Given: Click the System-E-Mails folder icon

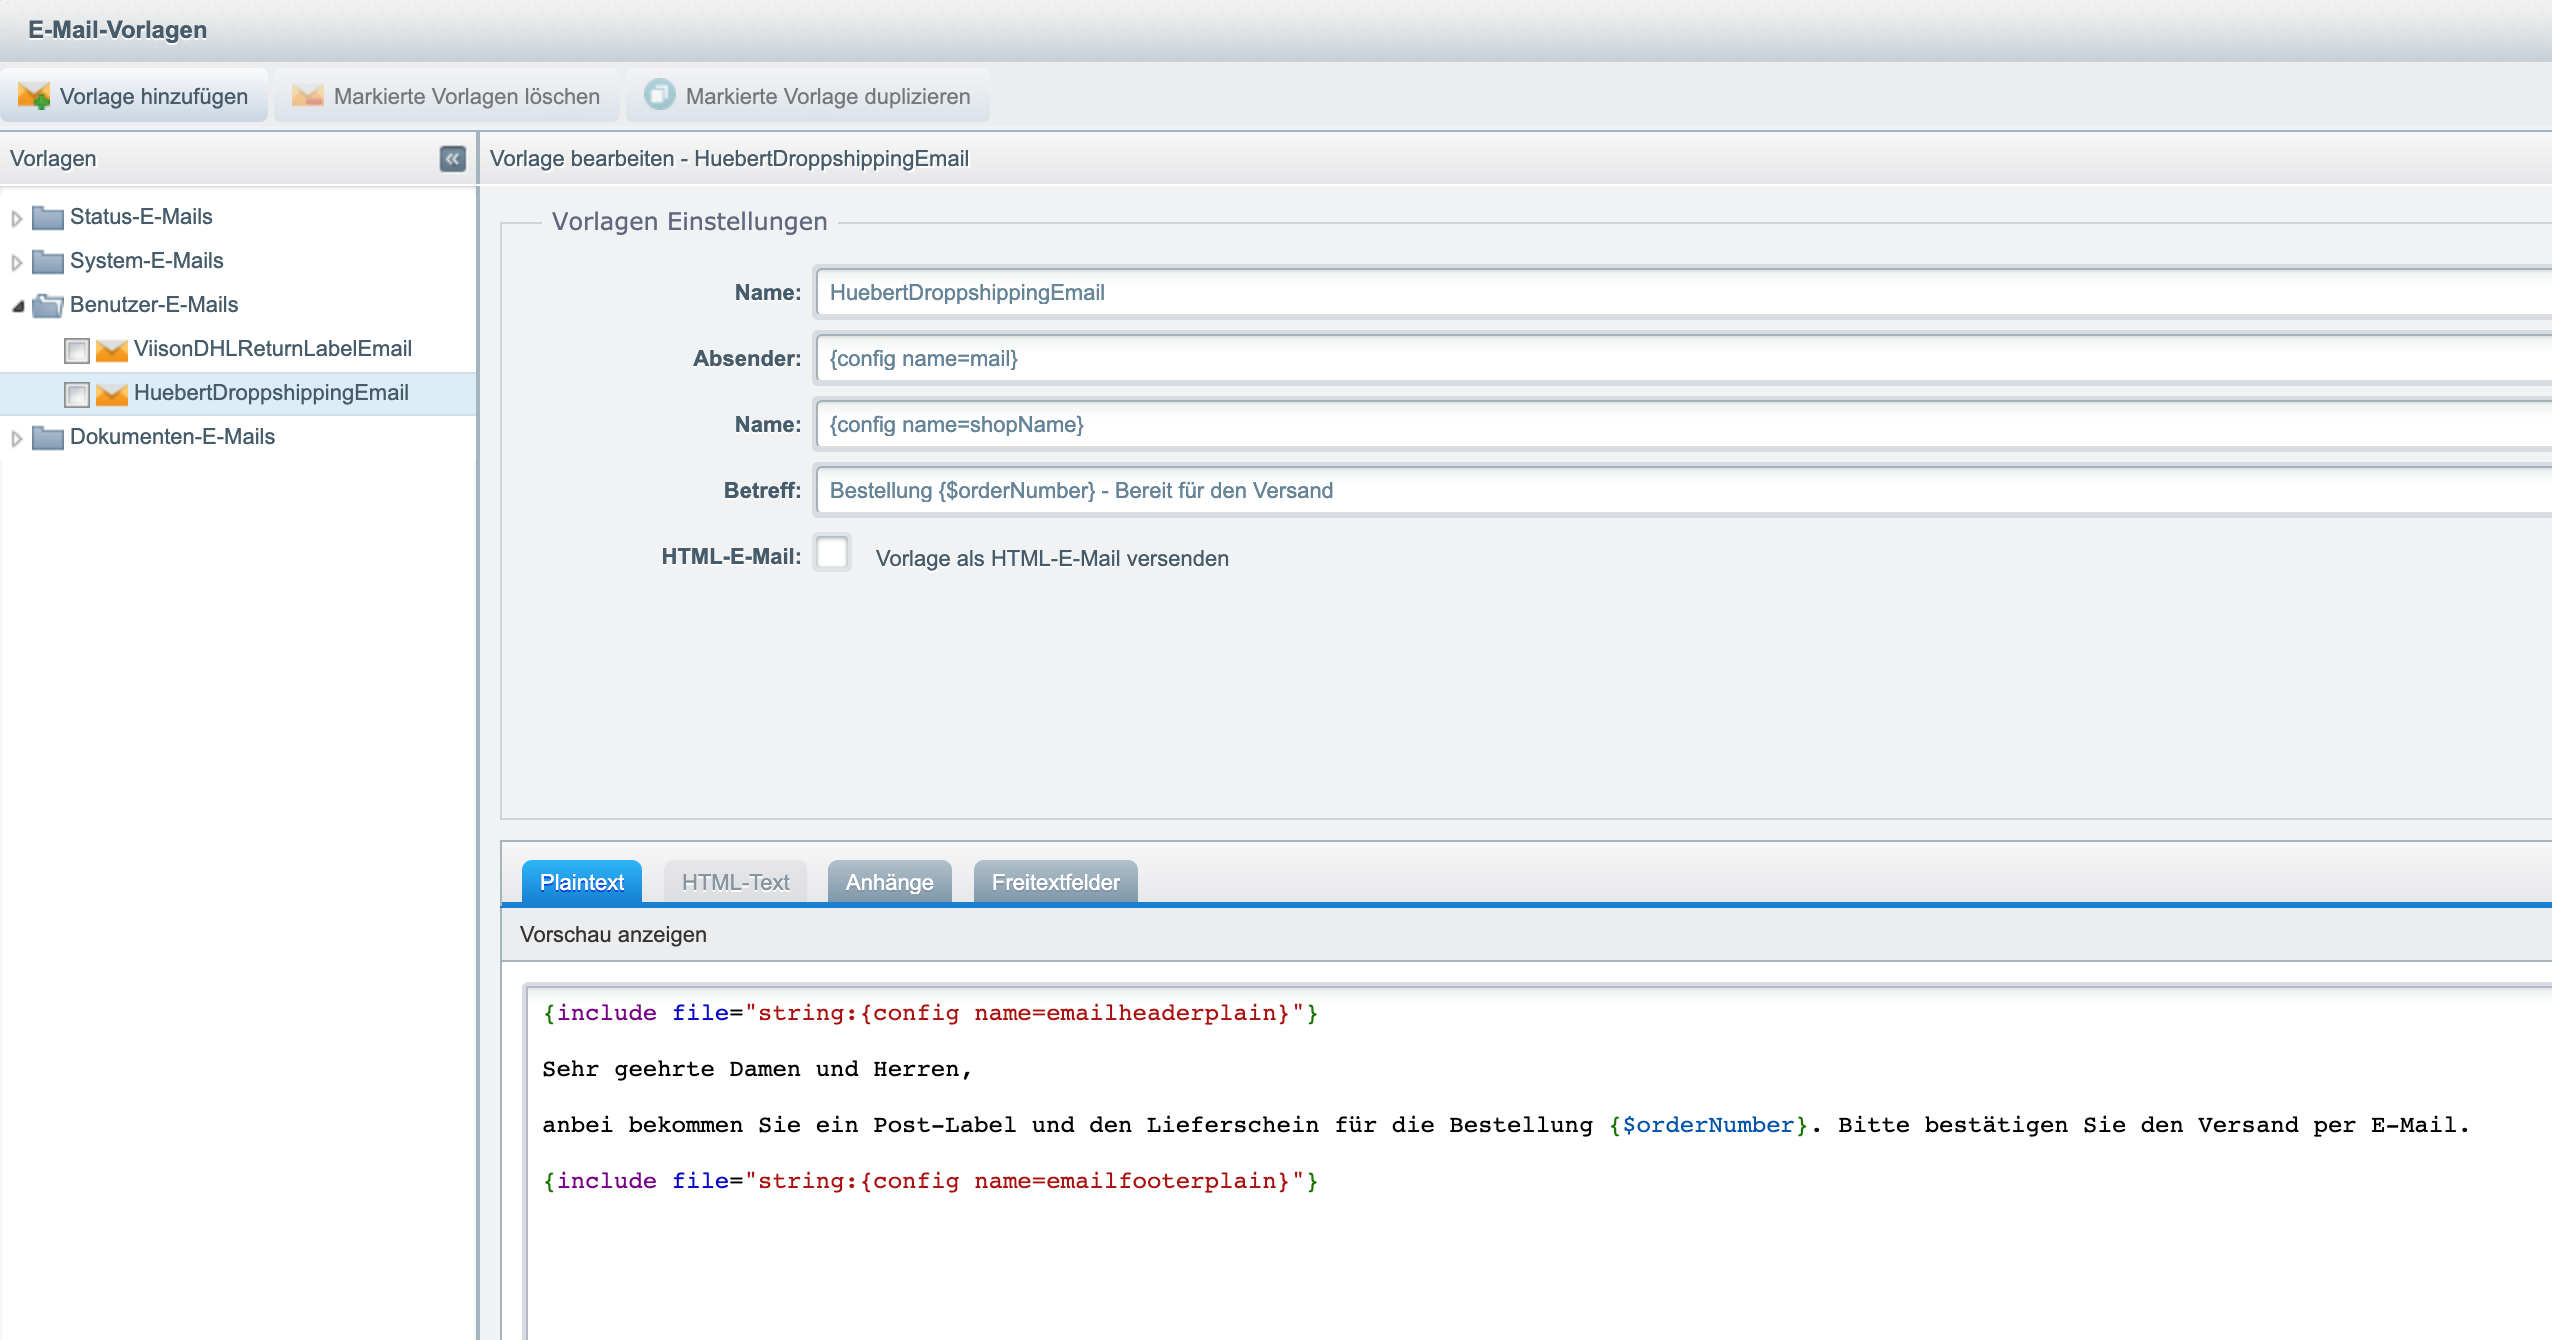Looking at the screenshot, I should point(48,261).
